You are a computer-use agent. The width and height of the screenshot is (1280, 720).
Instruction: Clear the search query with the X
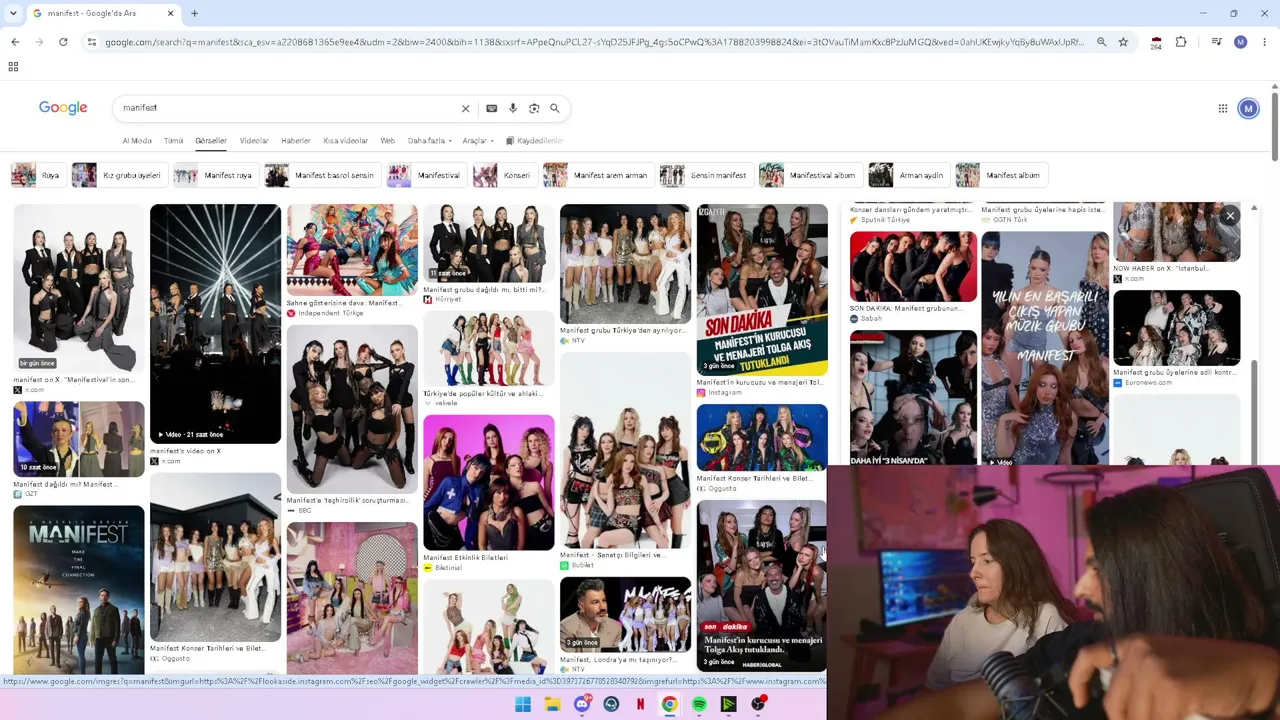[x=465, y=108]
